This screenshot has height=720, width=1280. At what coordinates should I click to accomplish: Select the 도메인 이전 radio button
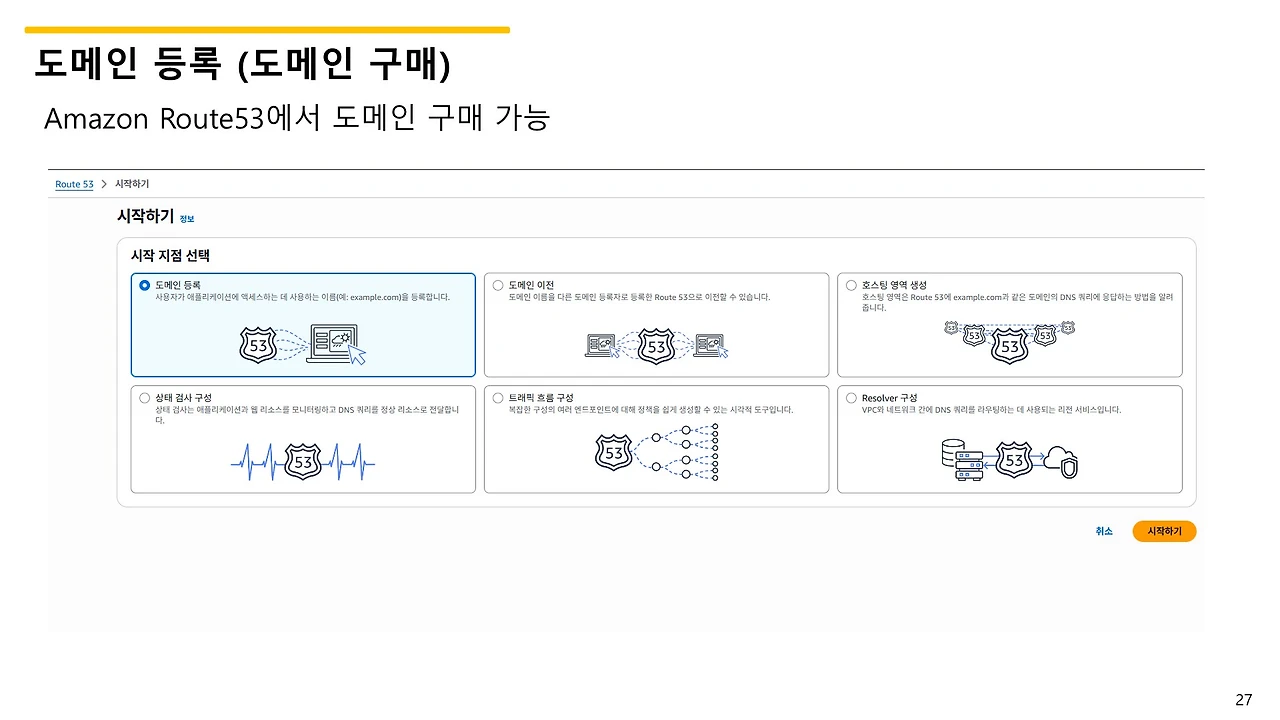[x=497, y=285]
